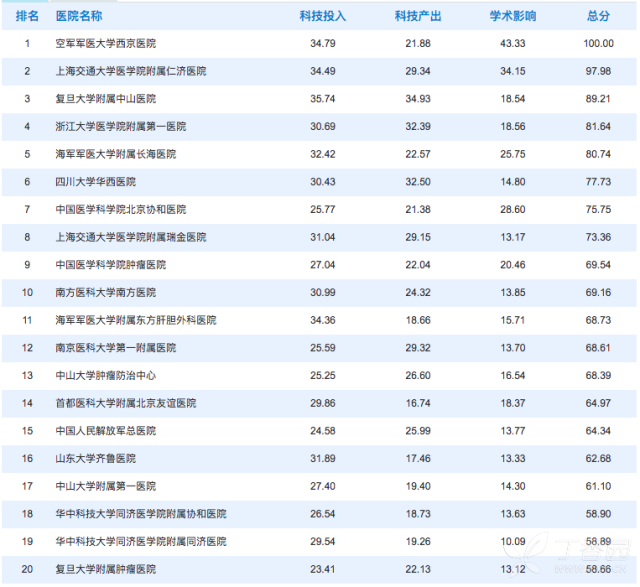Click 复旦大学附属肿瘤医院 hospital name
Viewport: 640px width, 587px height.
106,569
